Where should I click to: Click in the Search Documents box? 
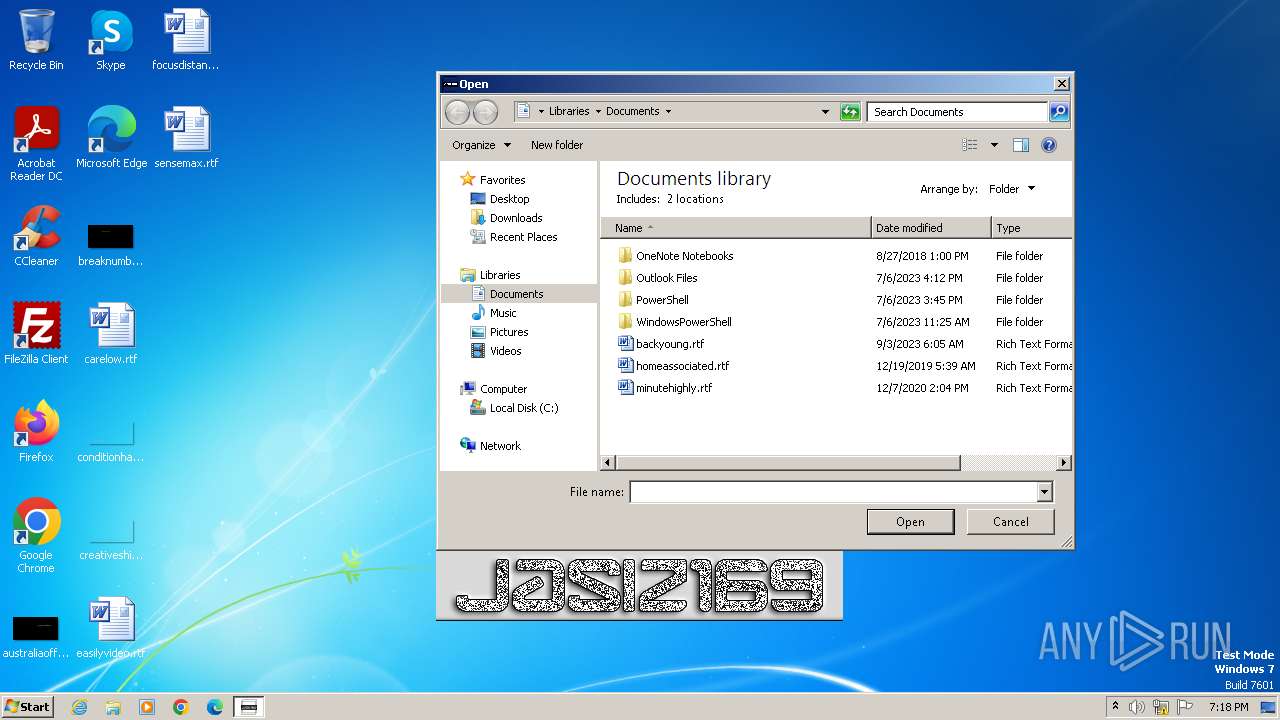coord(957,112)
